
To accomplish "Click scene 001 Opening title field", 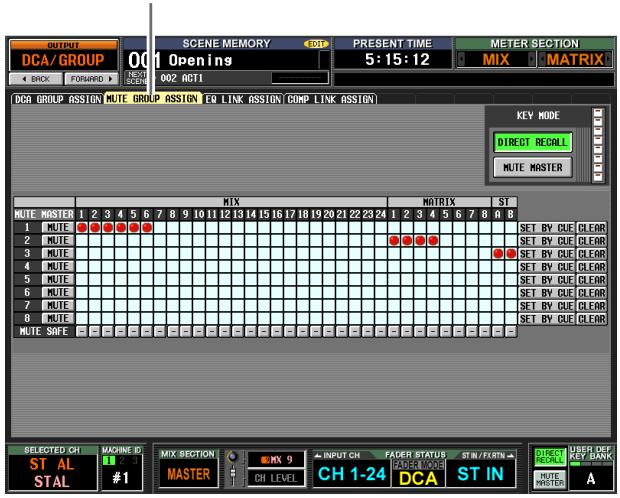I will [225, 61].
